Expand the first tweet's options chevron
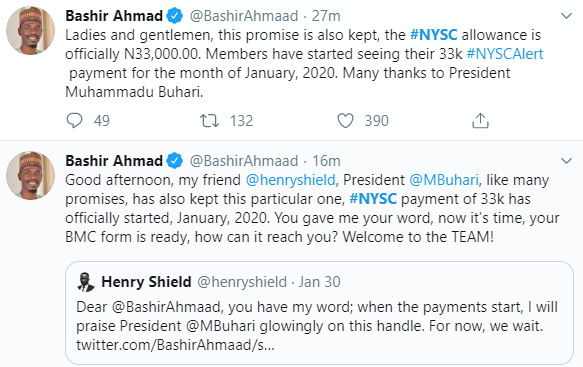Screen dimensions: 583x367 pyautogui.click(x=566, y=16)
